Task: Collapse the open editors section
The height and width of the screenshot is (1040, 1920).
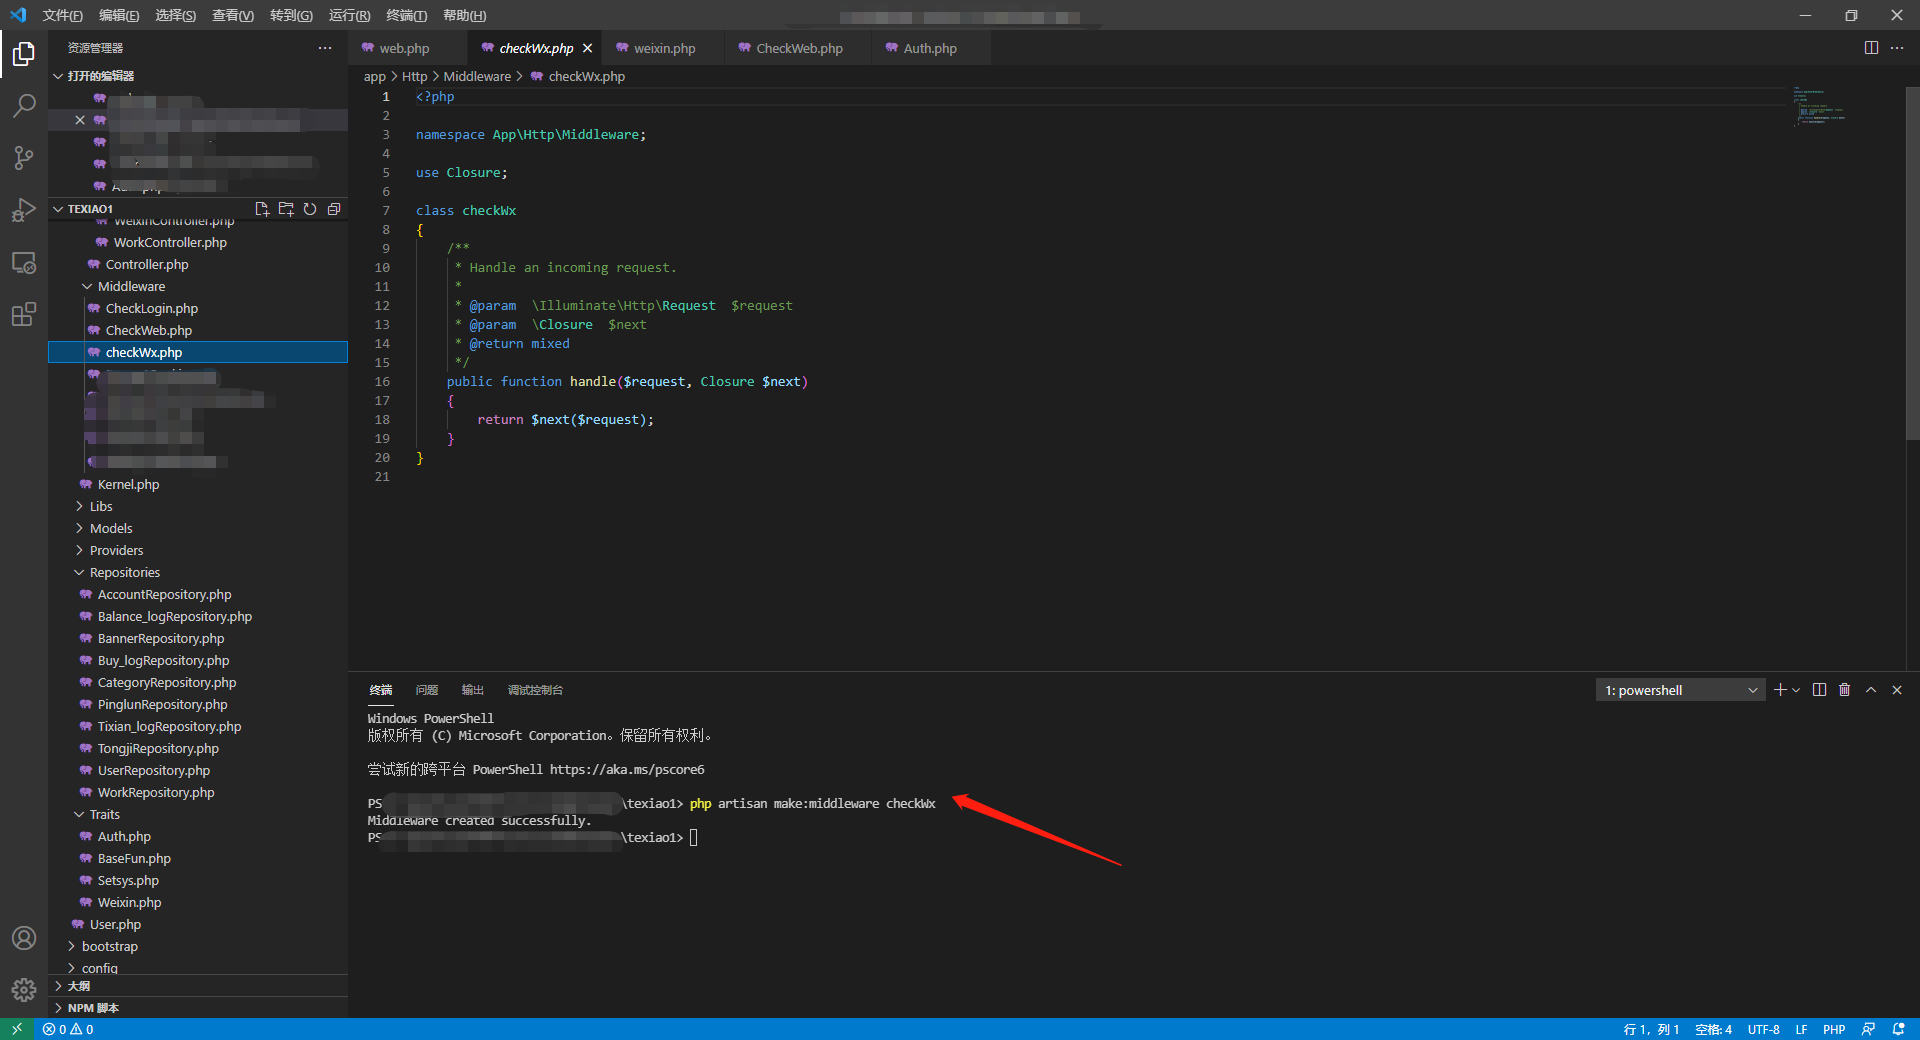Action: [58, 76]
